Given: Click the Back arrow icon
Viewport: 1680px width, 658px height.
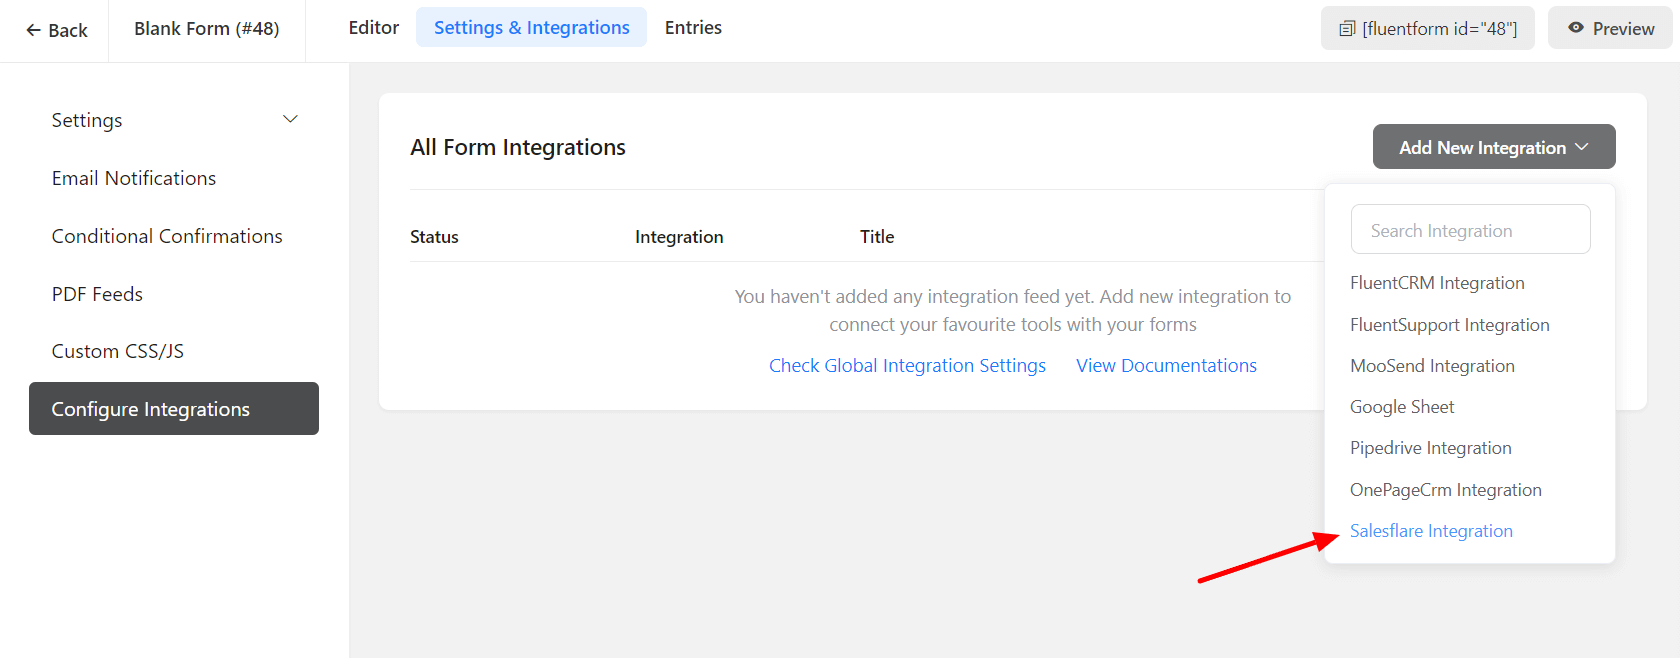Looking at the screenshot, I should (33, 31).
